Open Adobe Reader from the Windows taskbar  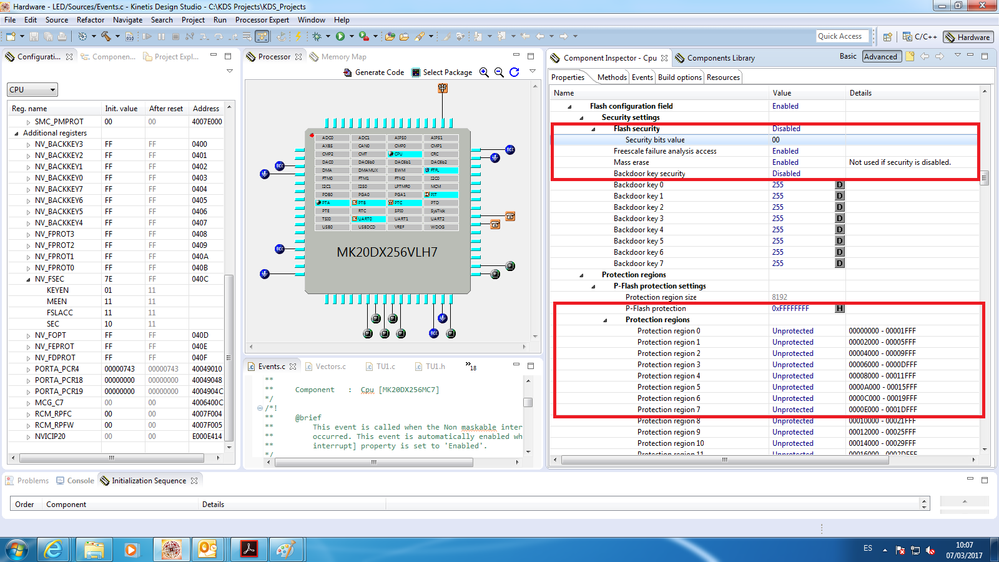point(248,549)
